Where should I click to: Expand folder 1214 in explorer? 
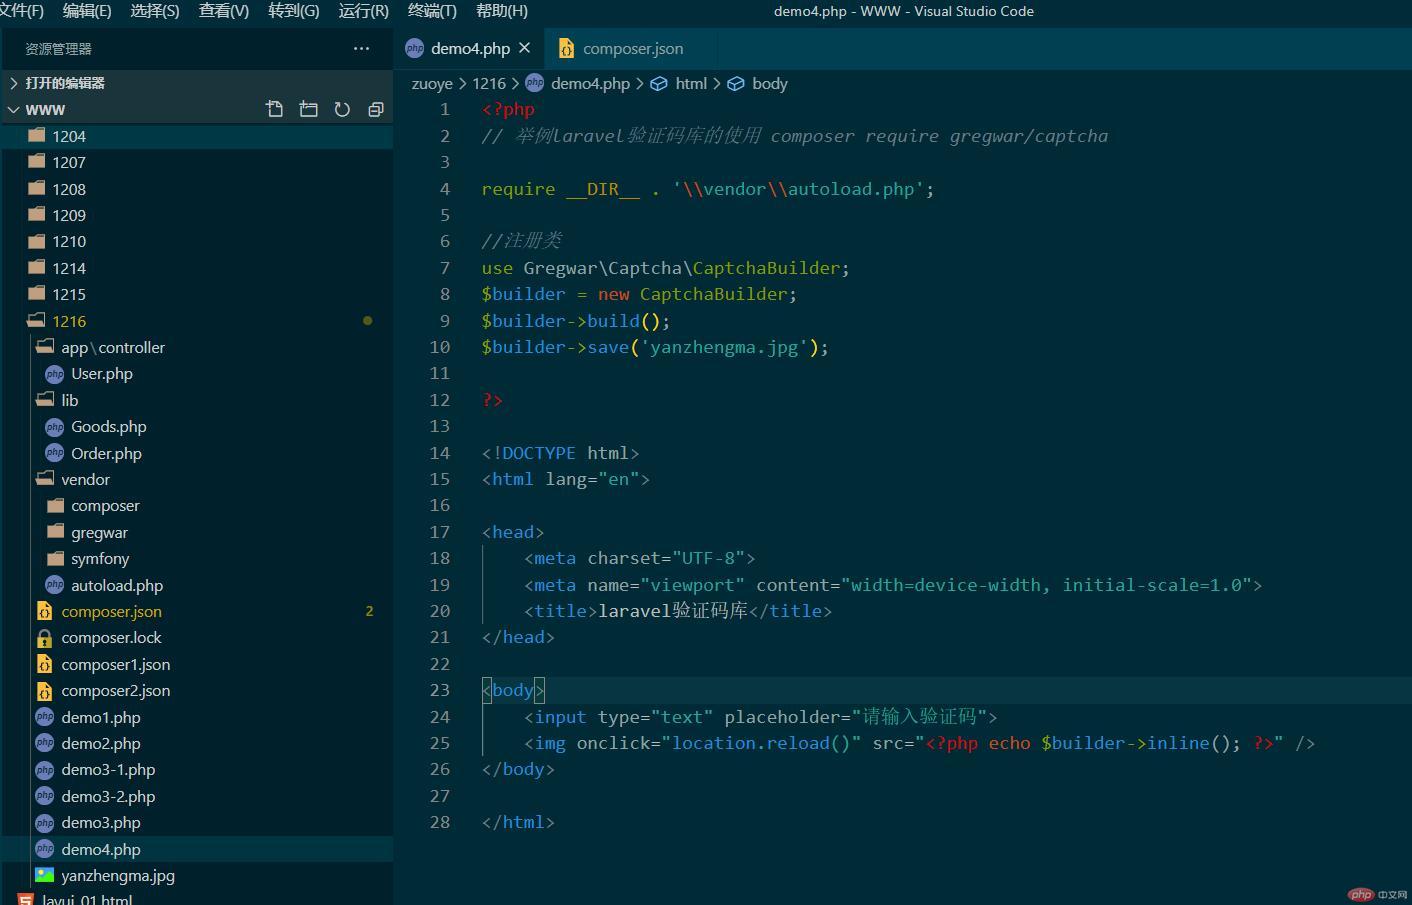(x=196, y=268)
